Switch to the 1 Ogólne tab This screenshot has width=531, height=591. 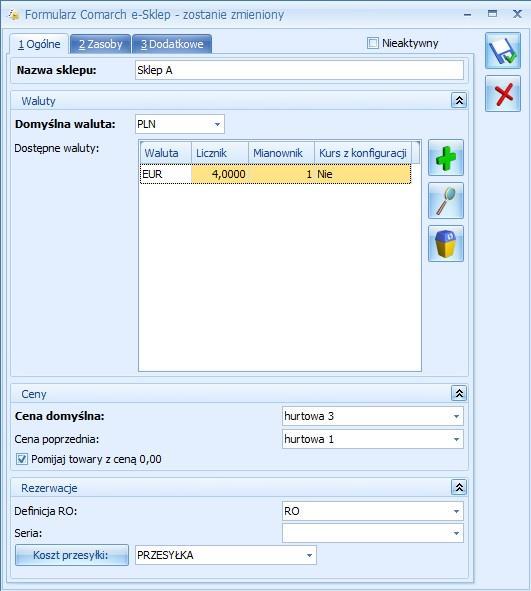(39, 44)
